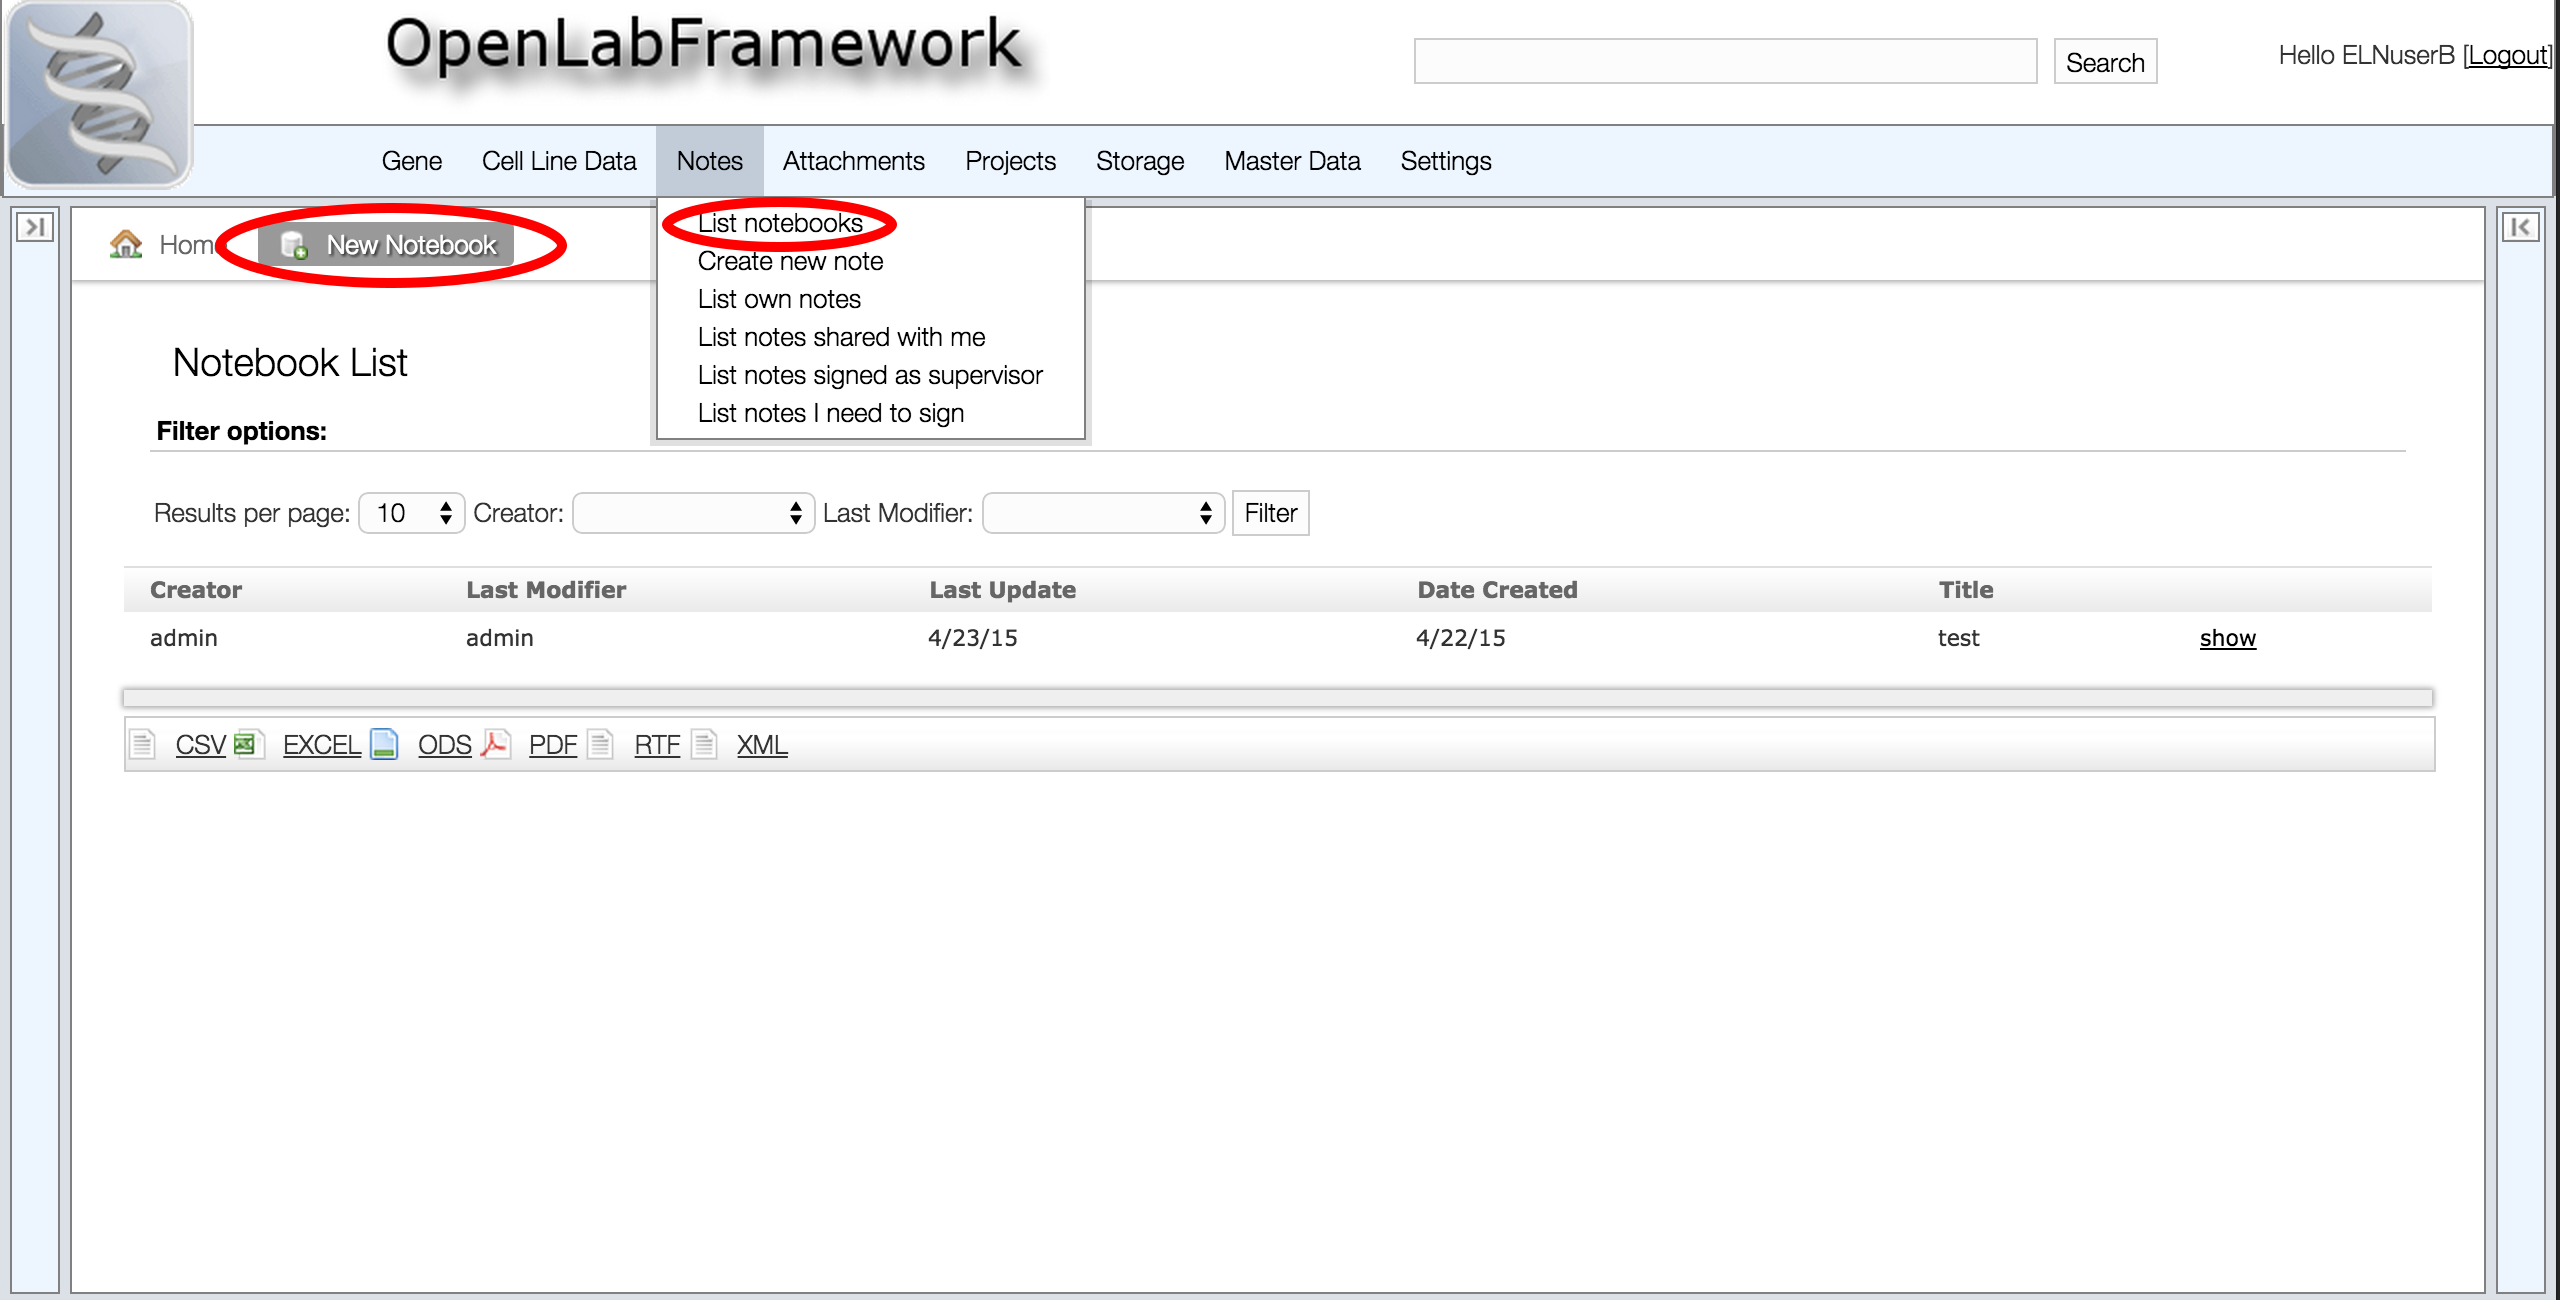Open the Last Modifier filter dropdown
This screenshot has height=1300, width=2560.
point(1103,513)
